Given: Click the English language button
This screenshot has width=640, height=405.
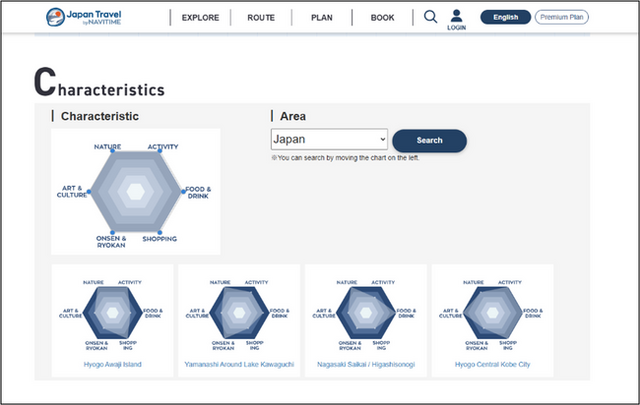Looking at the screenshot, I should (506, 17).
